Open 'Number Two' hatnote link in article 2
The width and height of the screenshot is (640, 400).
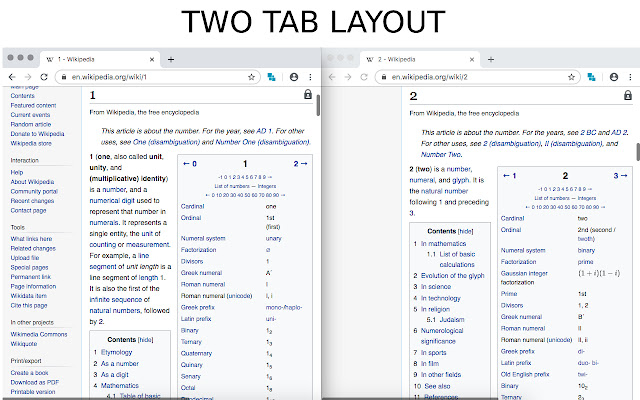(441, 155)
